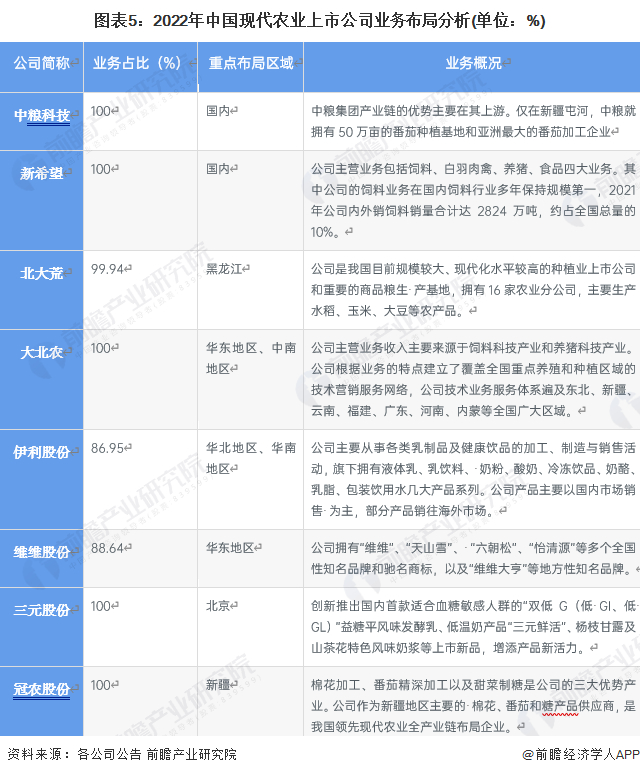Click the 公司简称 column header
The image size is (640, 775).
(42, 67)
